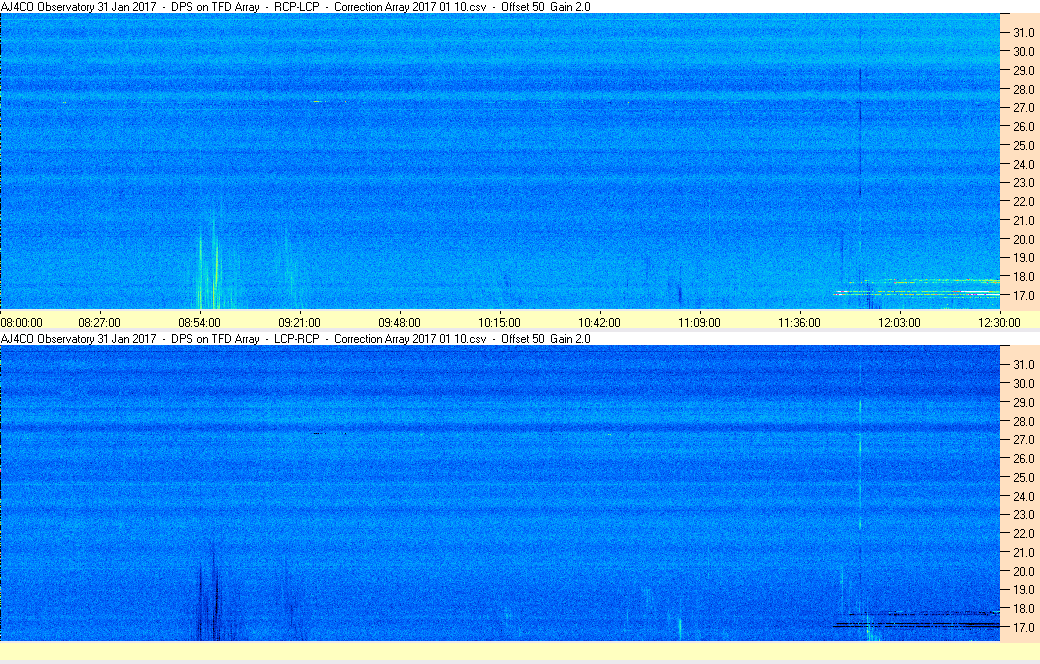Click "Correction Array 2017 01 10.csv" in RCP-LCP title
1040x664 pixels.
click(x=410, y=7)
